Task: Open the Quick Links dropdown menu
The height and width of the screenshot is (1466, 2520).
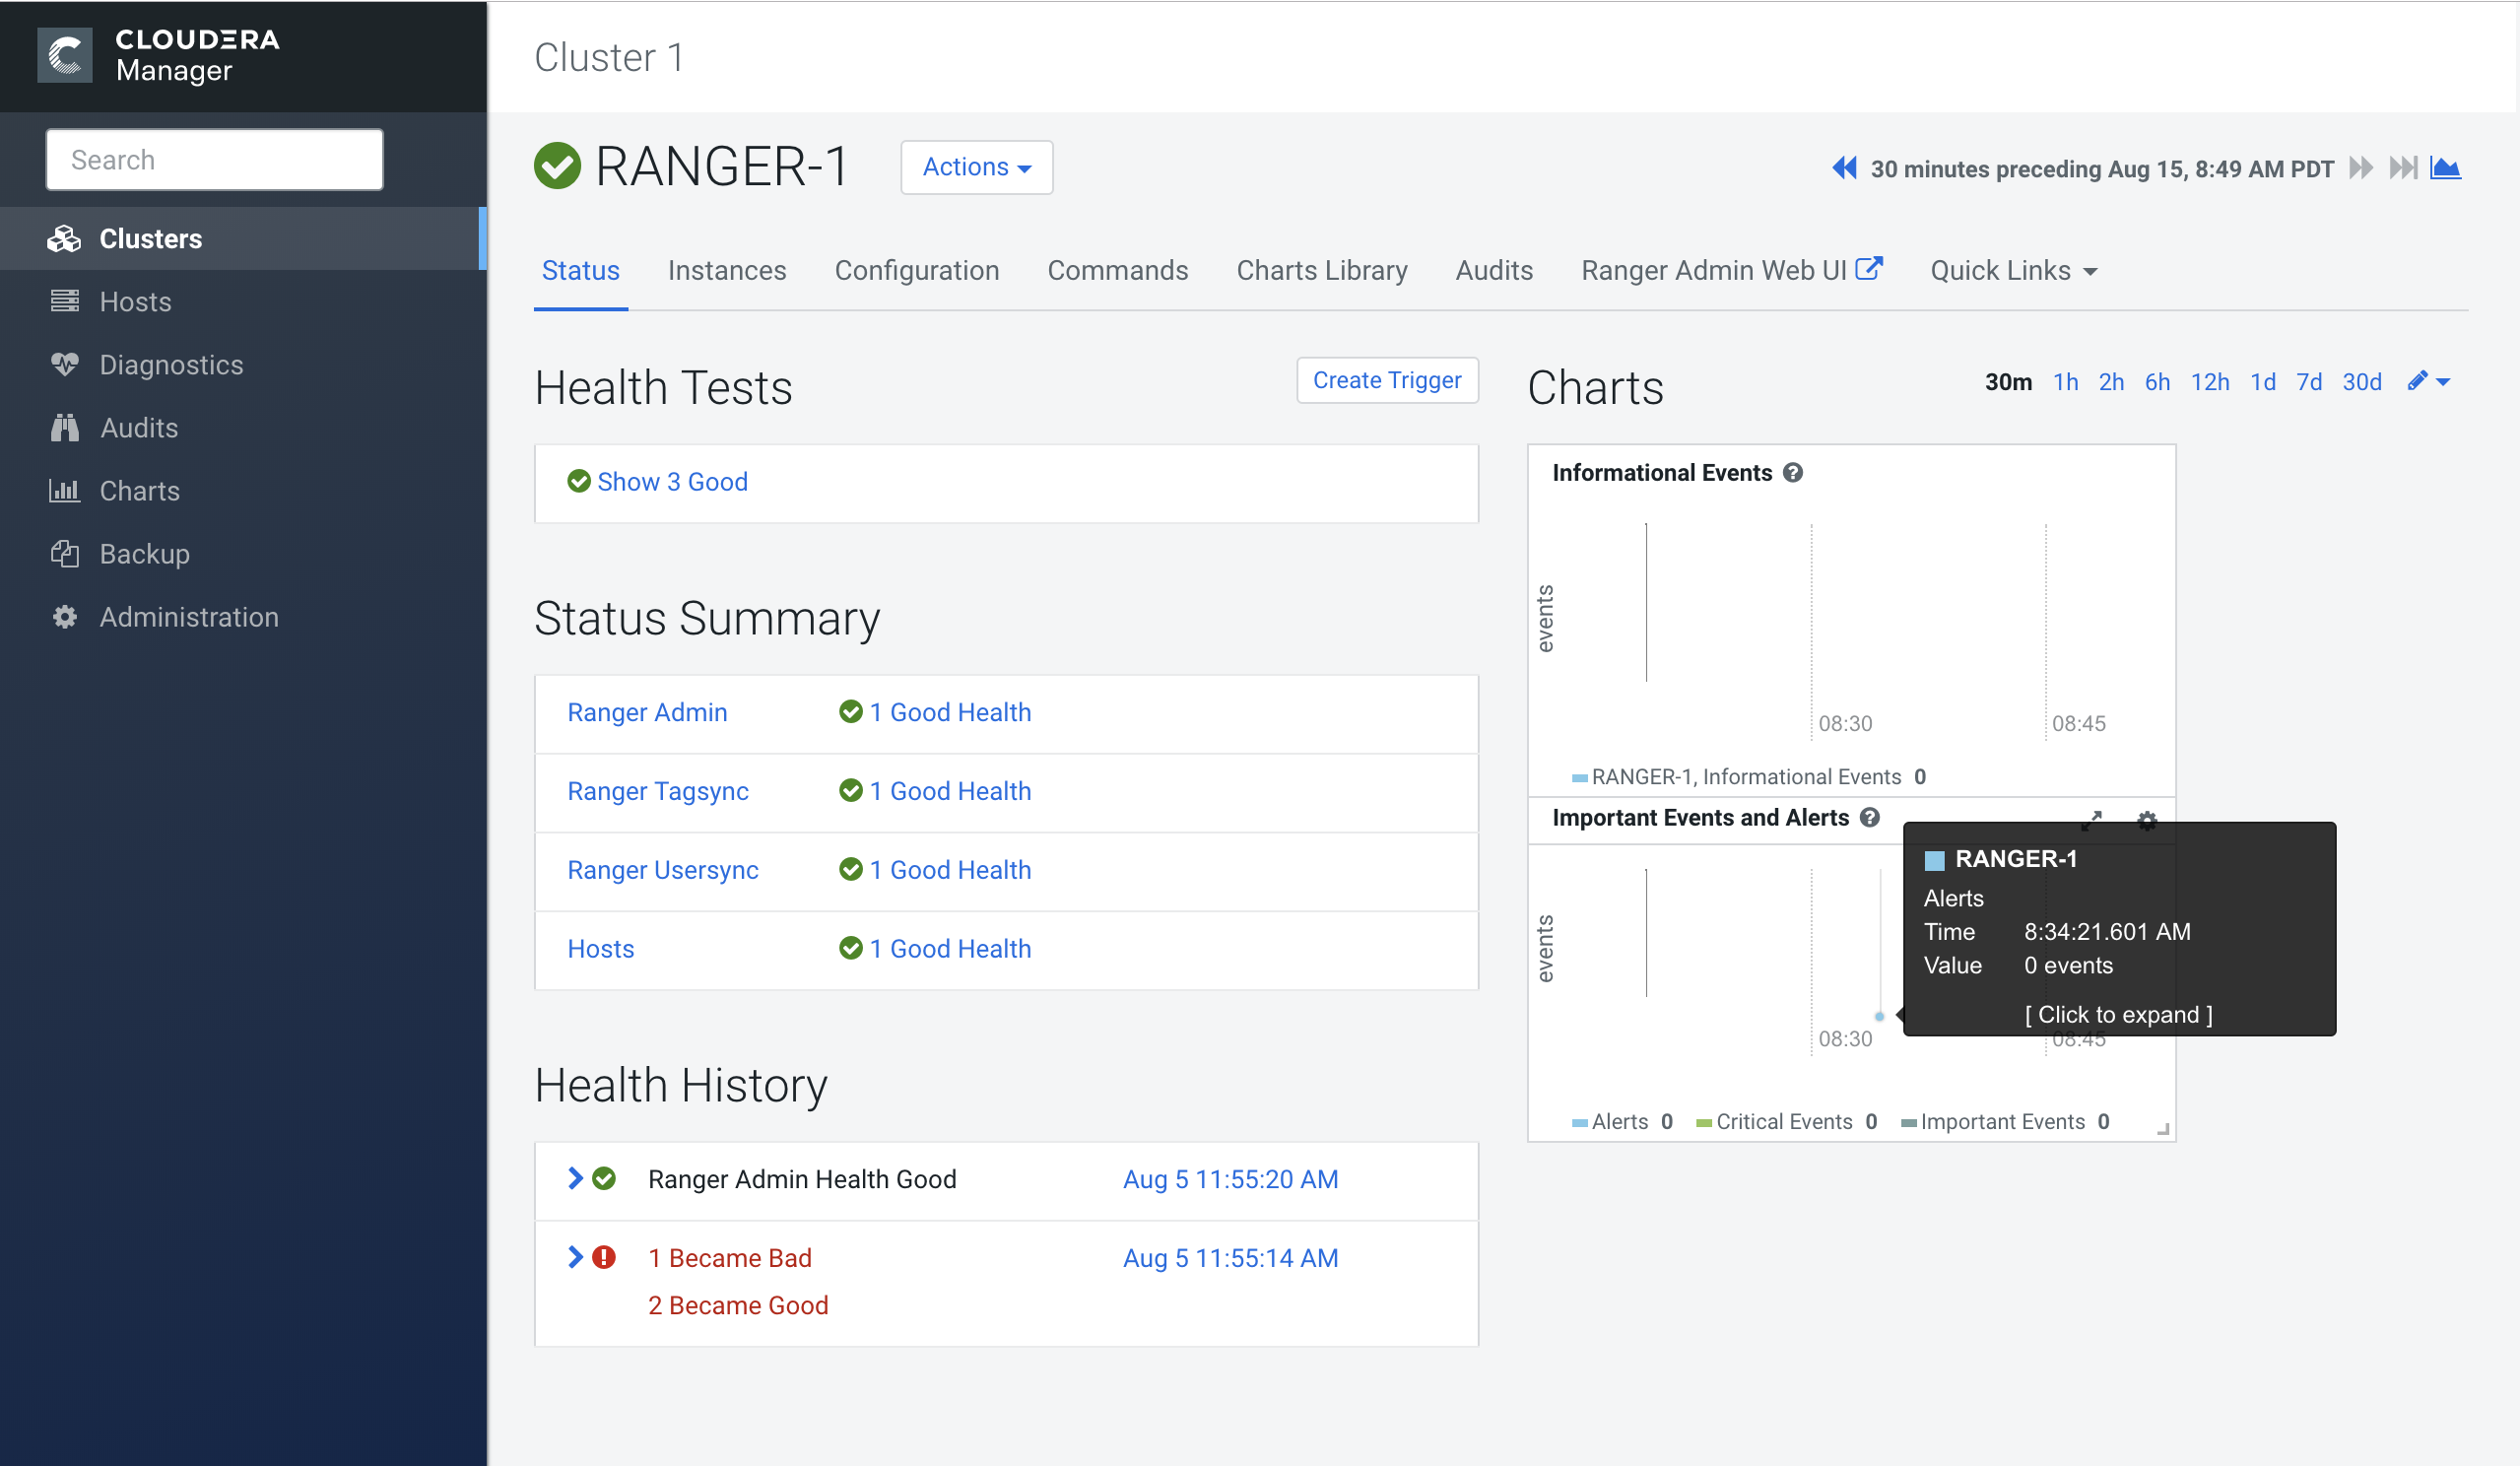Action: pyautogui.click(x=2013, y=271)
